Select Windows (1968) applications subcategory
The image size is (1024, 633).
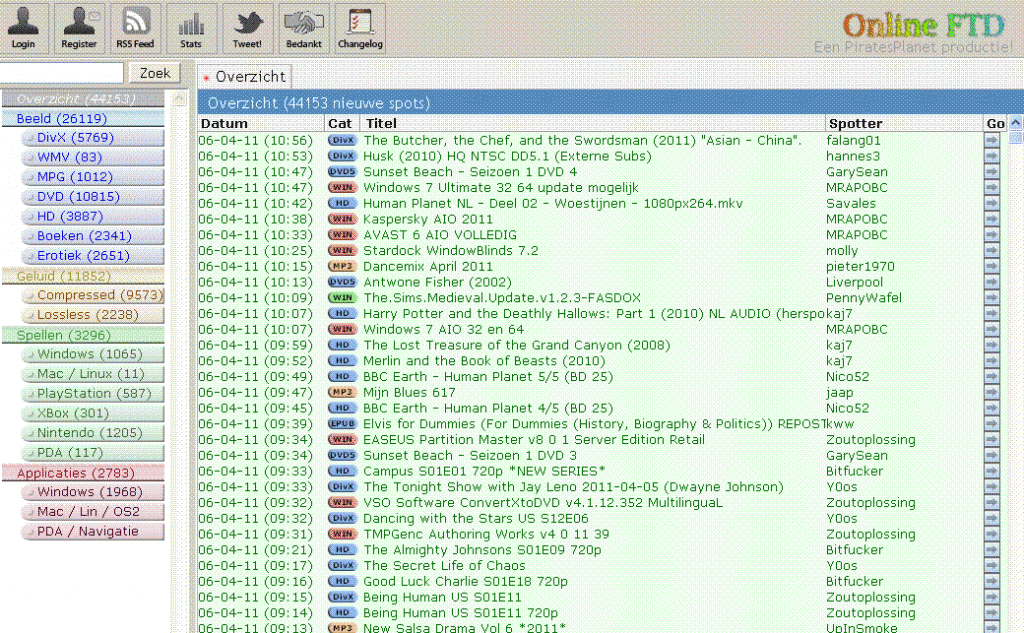(92, 492)
